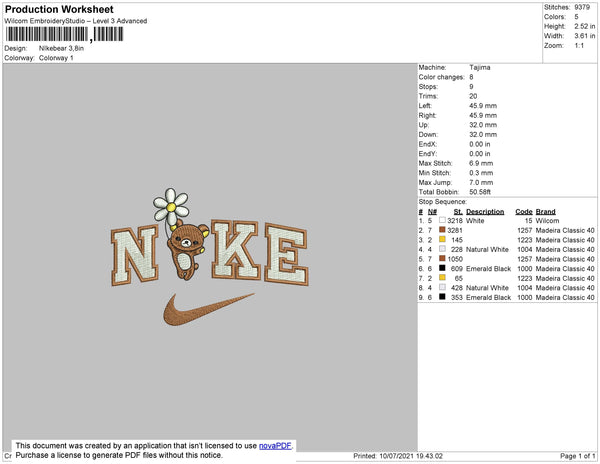Click the 'Description' column header
This screenshot has height=464, width=600.
(485, 212)
